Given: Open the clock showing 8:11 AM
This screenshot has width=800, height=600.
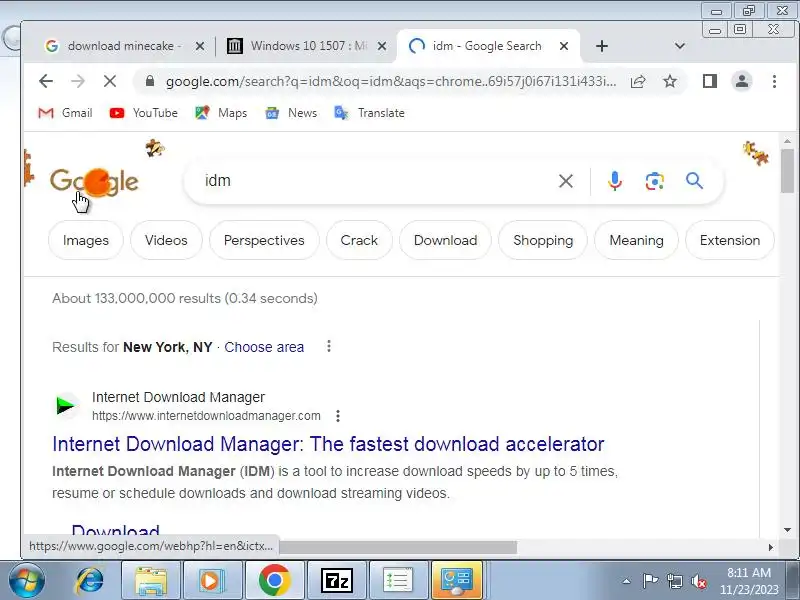Looking at the screenshot, I should coord(749,581).
